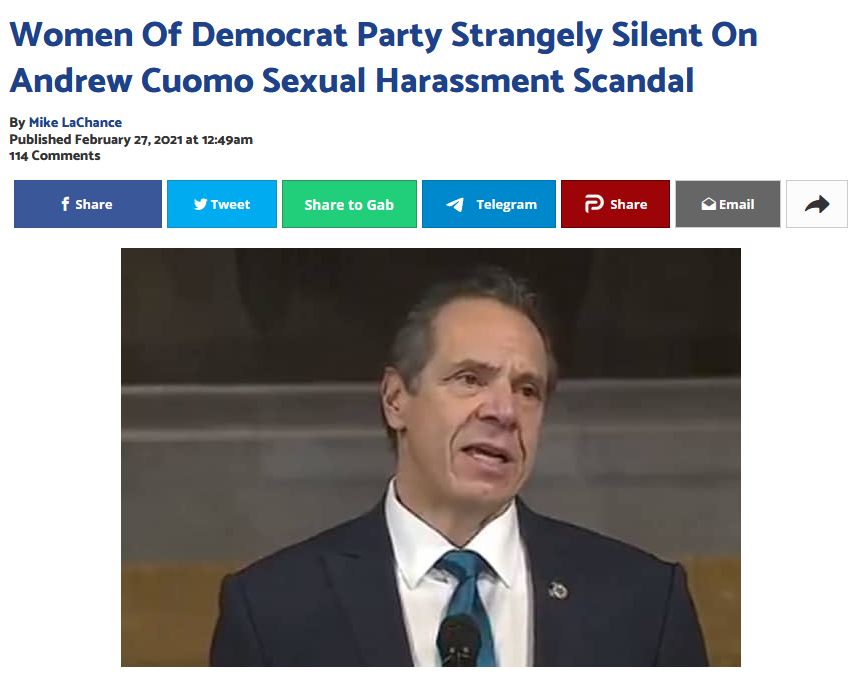Open the 114 Comments link
This screenshot has height=677, width=852.
(x=55, y=156)
